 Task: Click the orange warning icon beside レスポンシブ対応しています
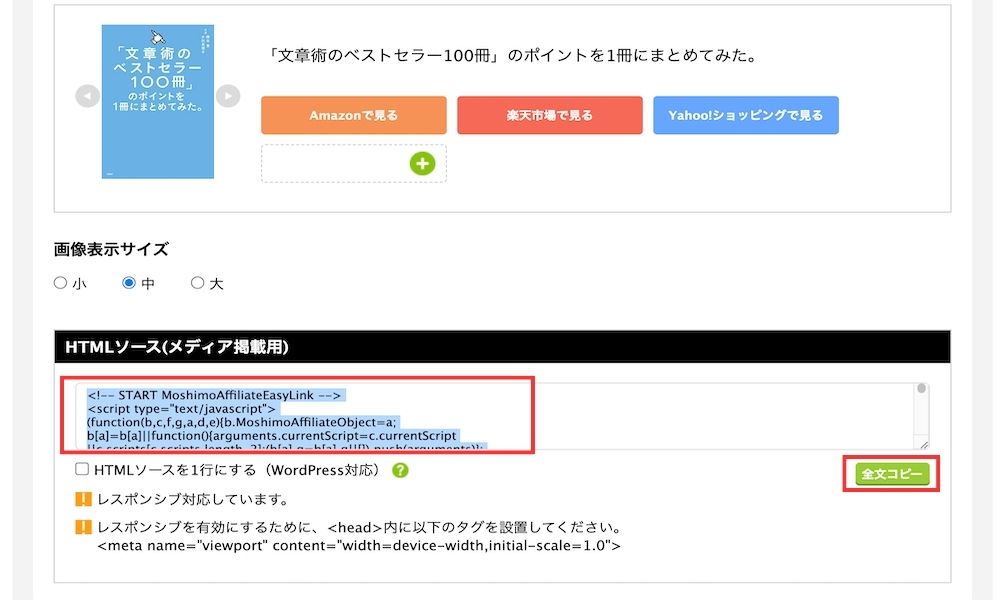click(83, 499)
